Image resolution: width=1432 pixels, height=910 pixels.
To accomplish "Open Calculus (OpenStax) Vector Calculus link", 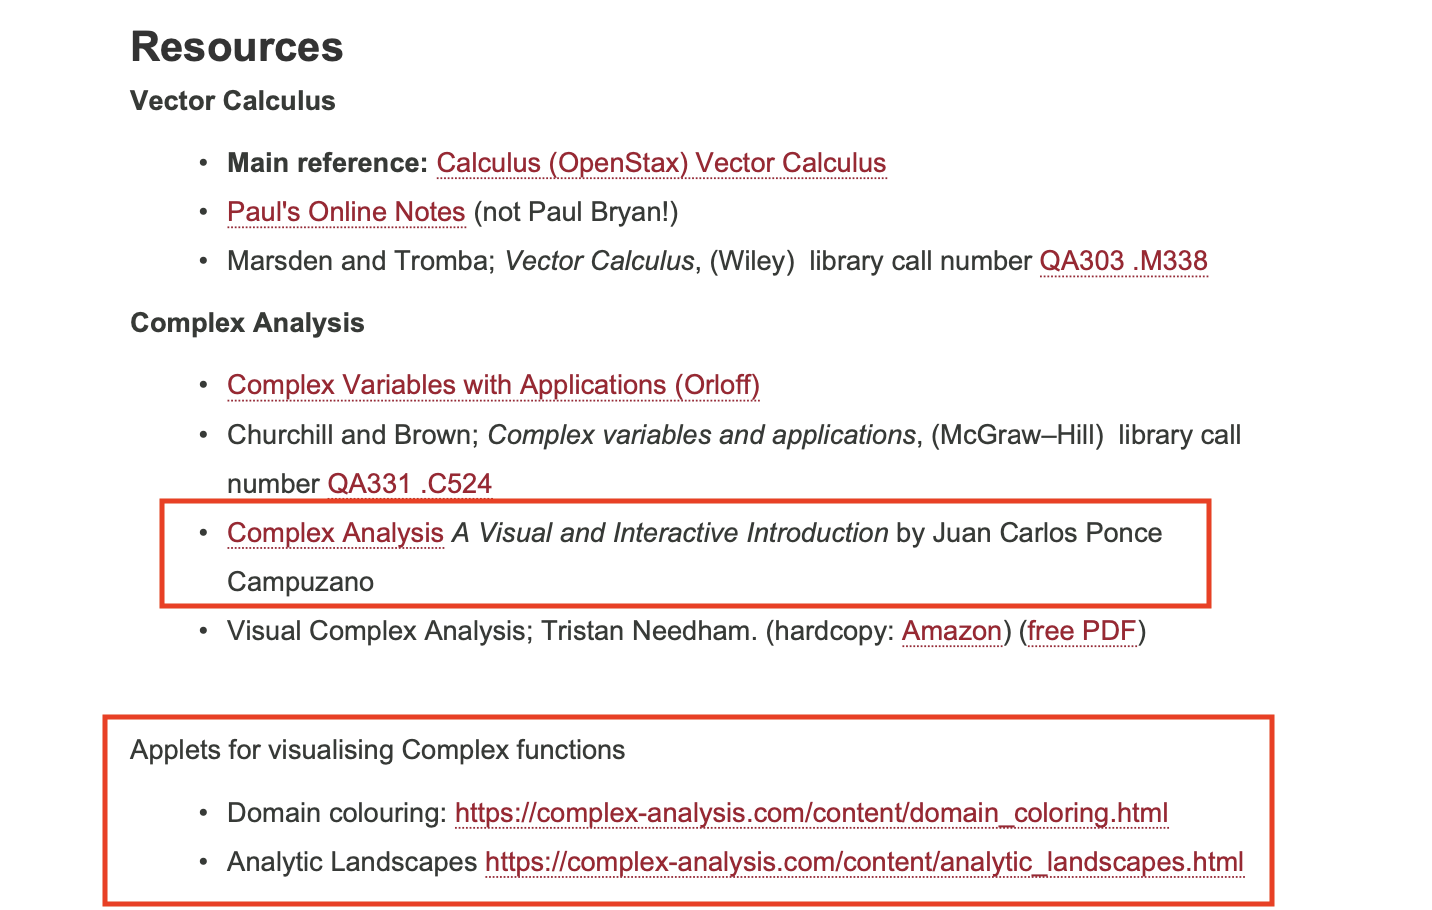I will [x=661, y=163].
